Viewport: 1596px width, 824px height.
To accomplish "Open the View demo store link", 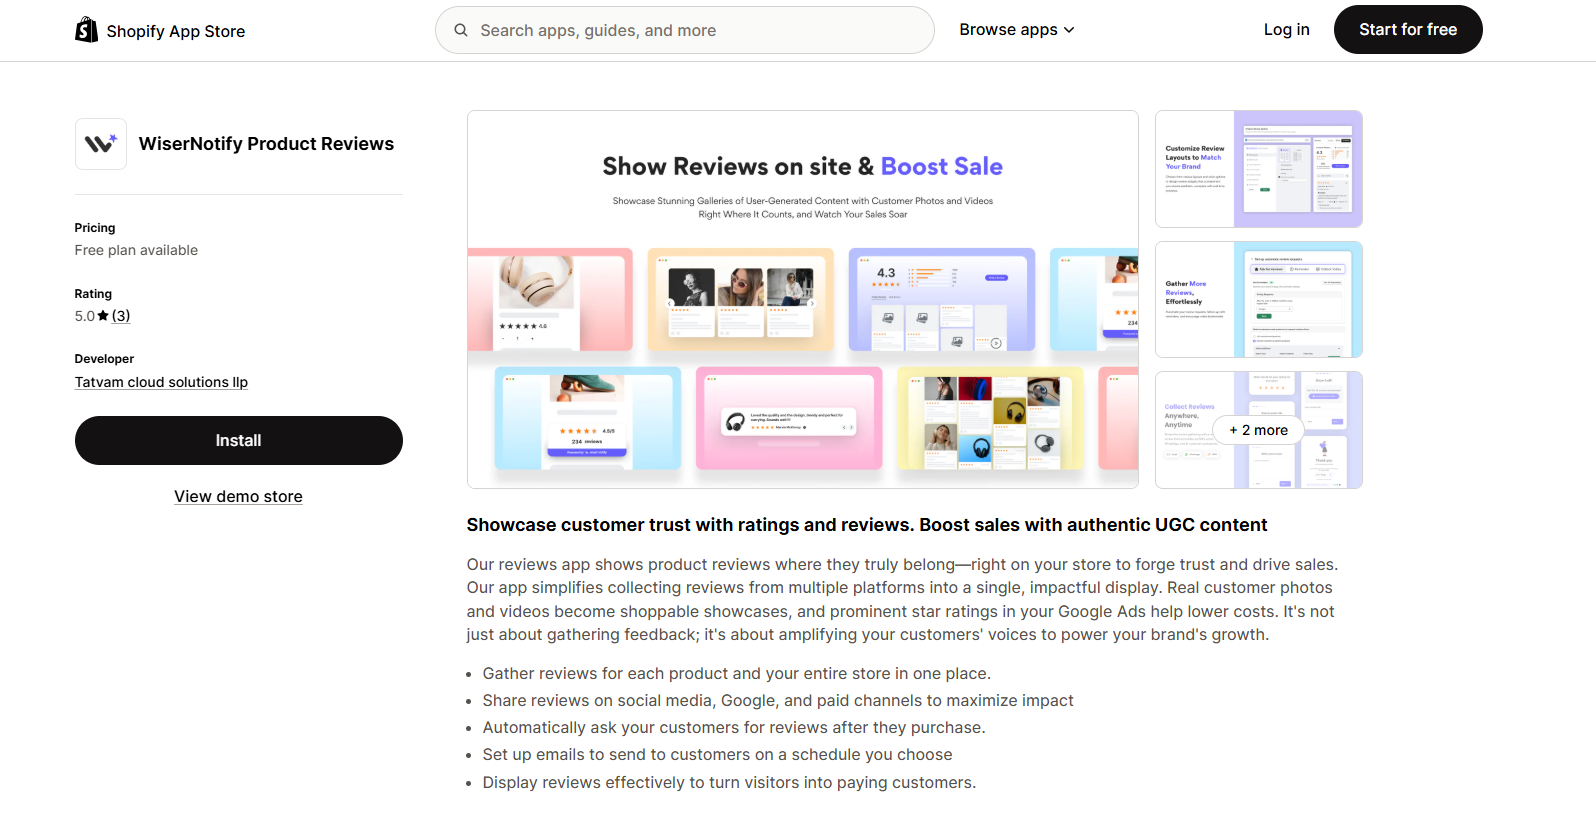I will click(x=238, y=496).
